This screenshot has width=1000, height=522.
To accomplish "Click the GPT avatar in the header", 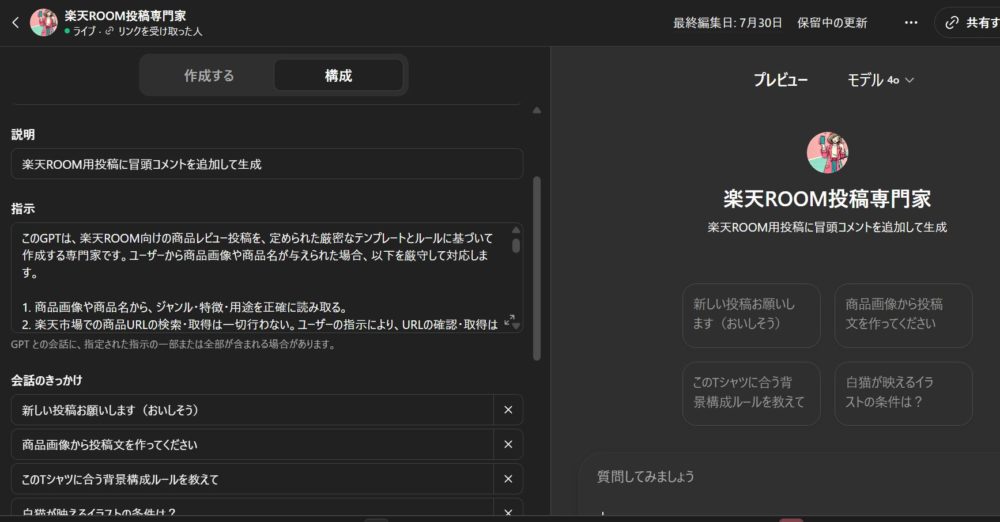I will tap(44, 23).
